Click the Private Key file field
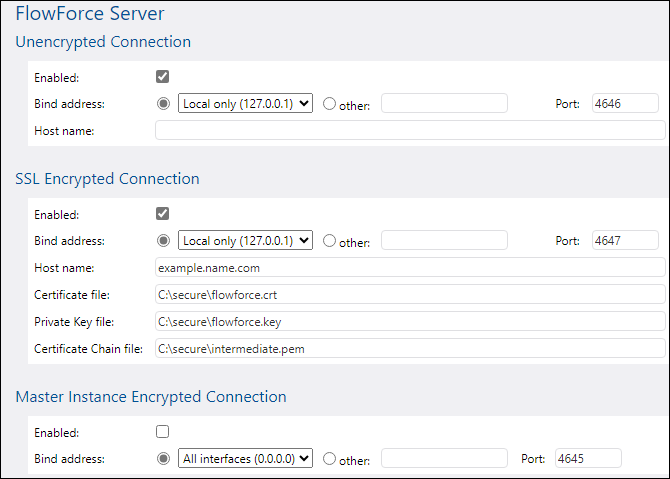 tap(409, 321)
